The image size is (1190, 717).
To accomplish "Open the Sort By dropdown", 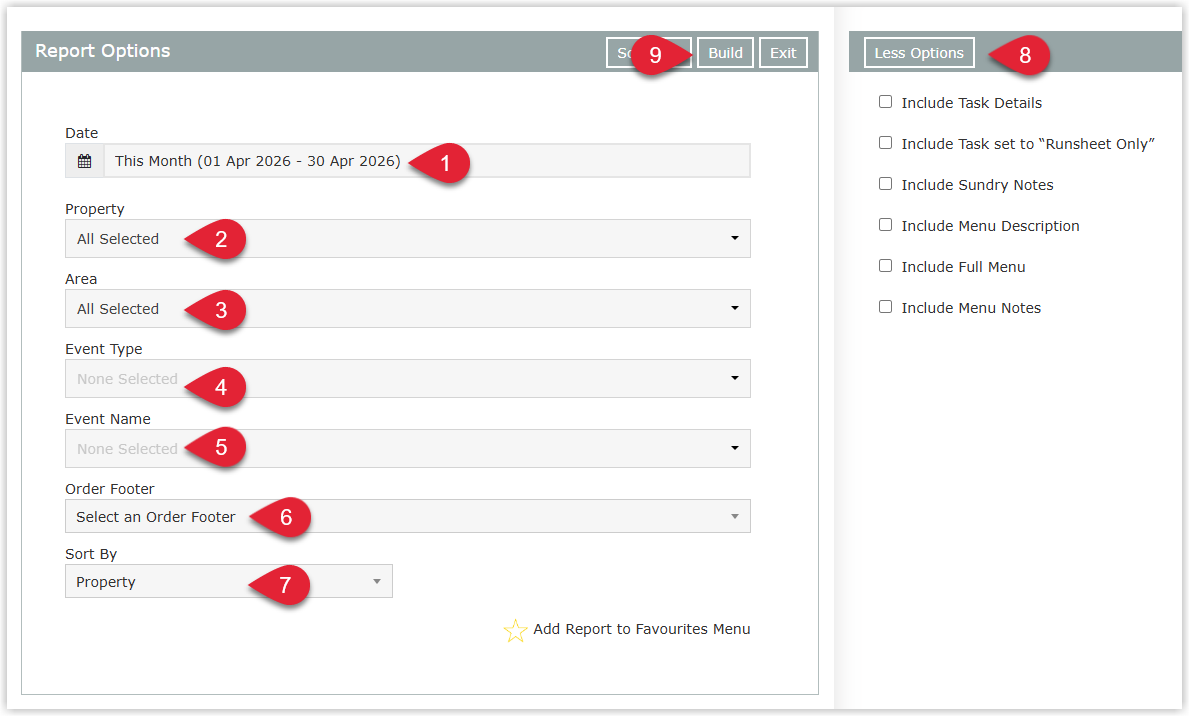I will click(x=228, y=581).
